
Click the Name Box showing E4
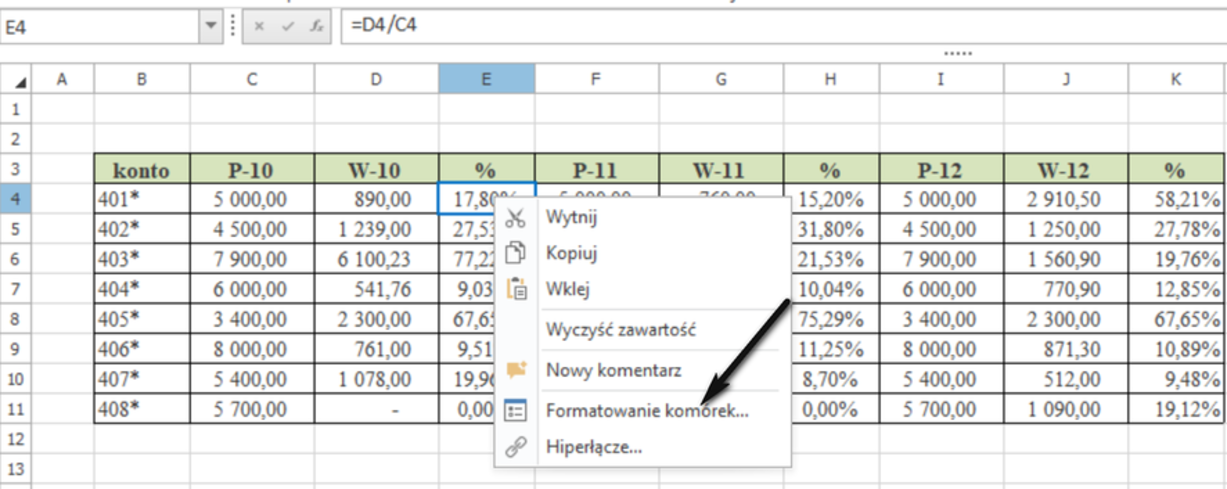click(98, 26)
